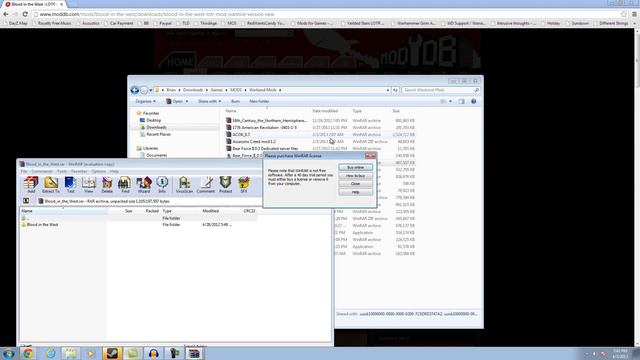Click the Explorer Forward arrow button
The width and height of the screenshot is (640, 360).
(x=144, y=90)
